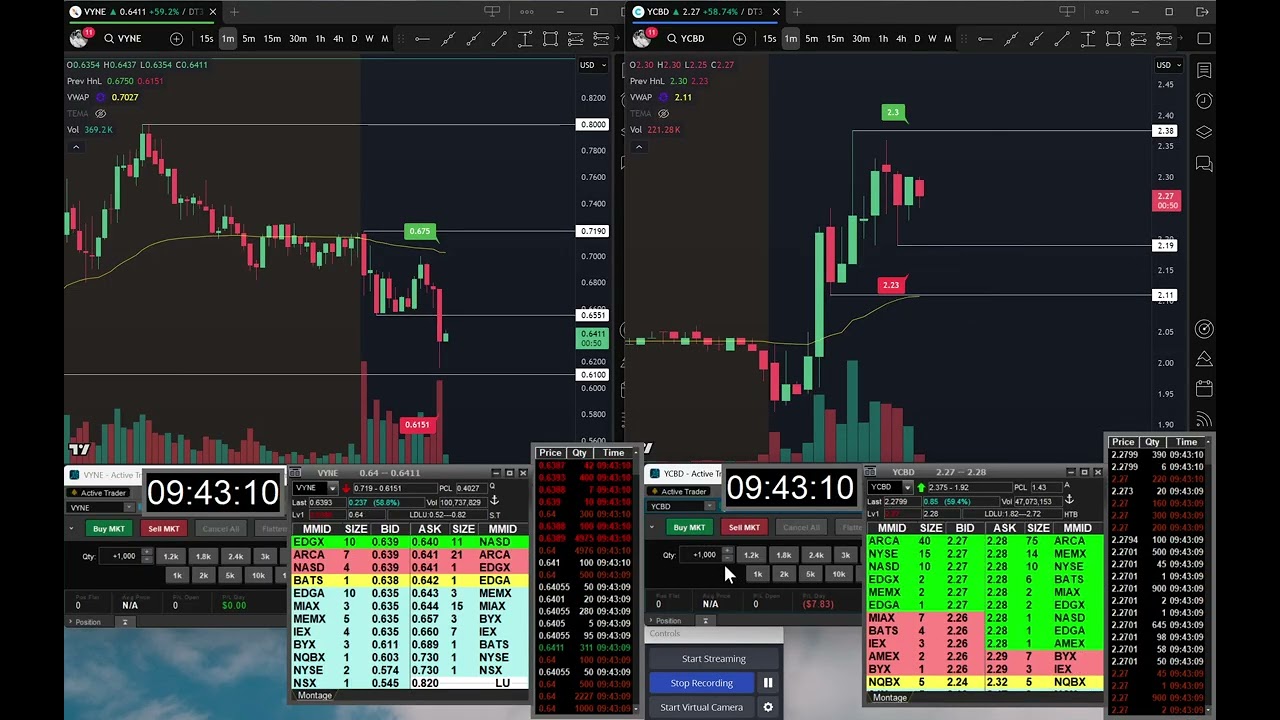
Task: Open VYNE window layout icon
Action: (x=492, y=12)
